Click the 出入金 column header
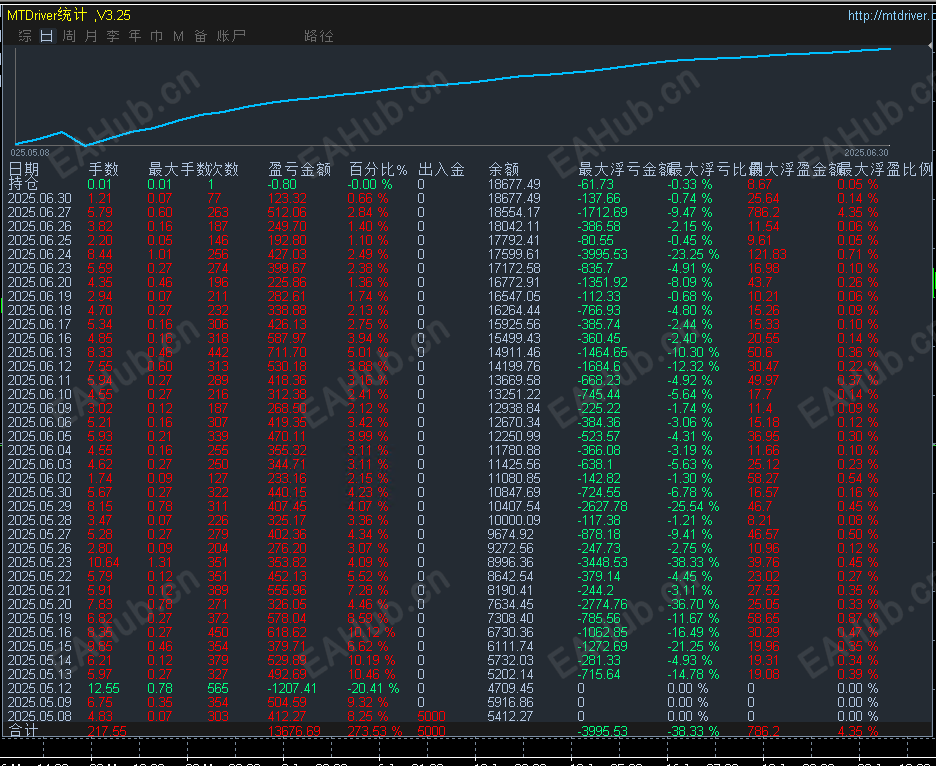This screenshot has height=766, width=936. pyautogui.click(x=441, y=170)
